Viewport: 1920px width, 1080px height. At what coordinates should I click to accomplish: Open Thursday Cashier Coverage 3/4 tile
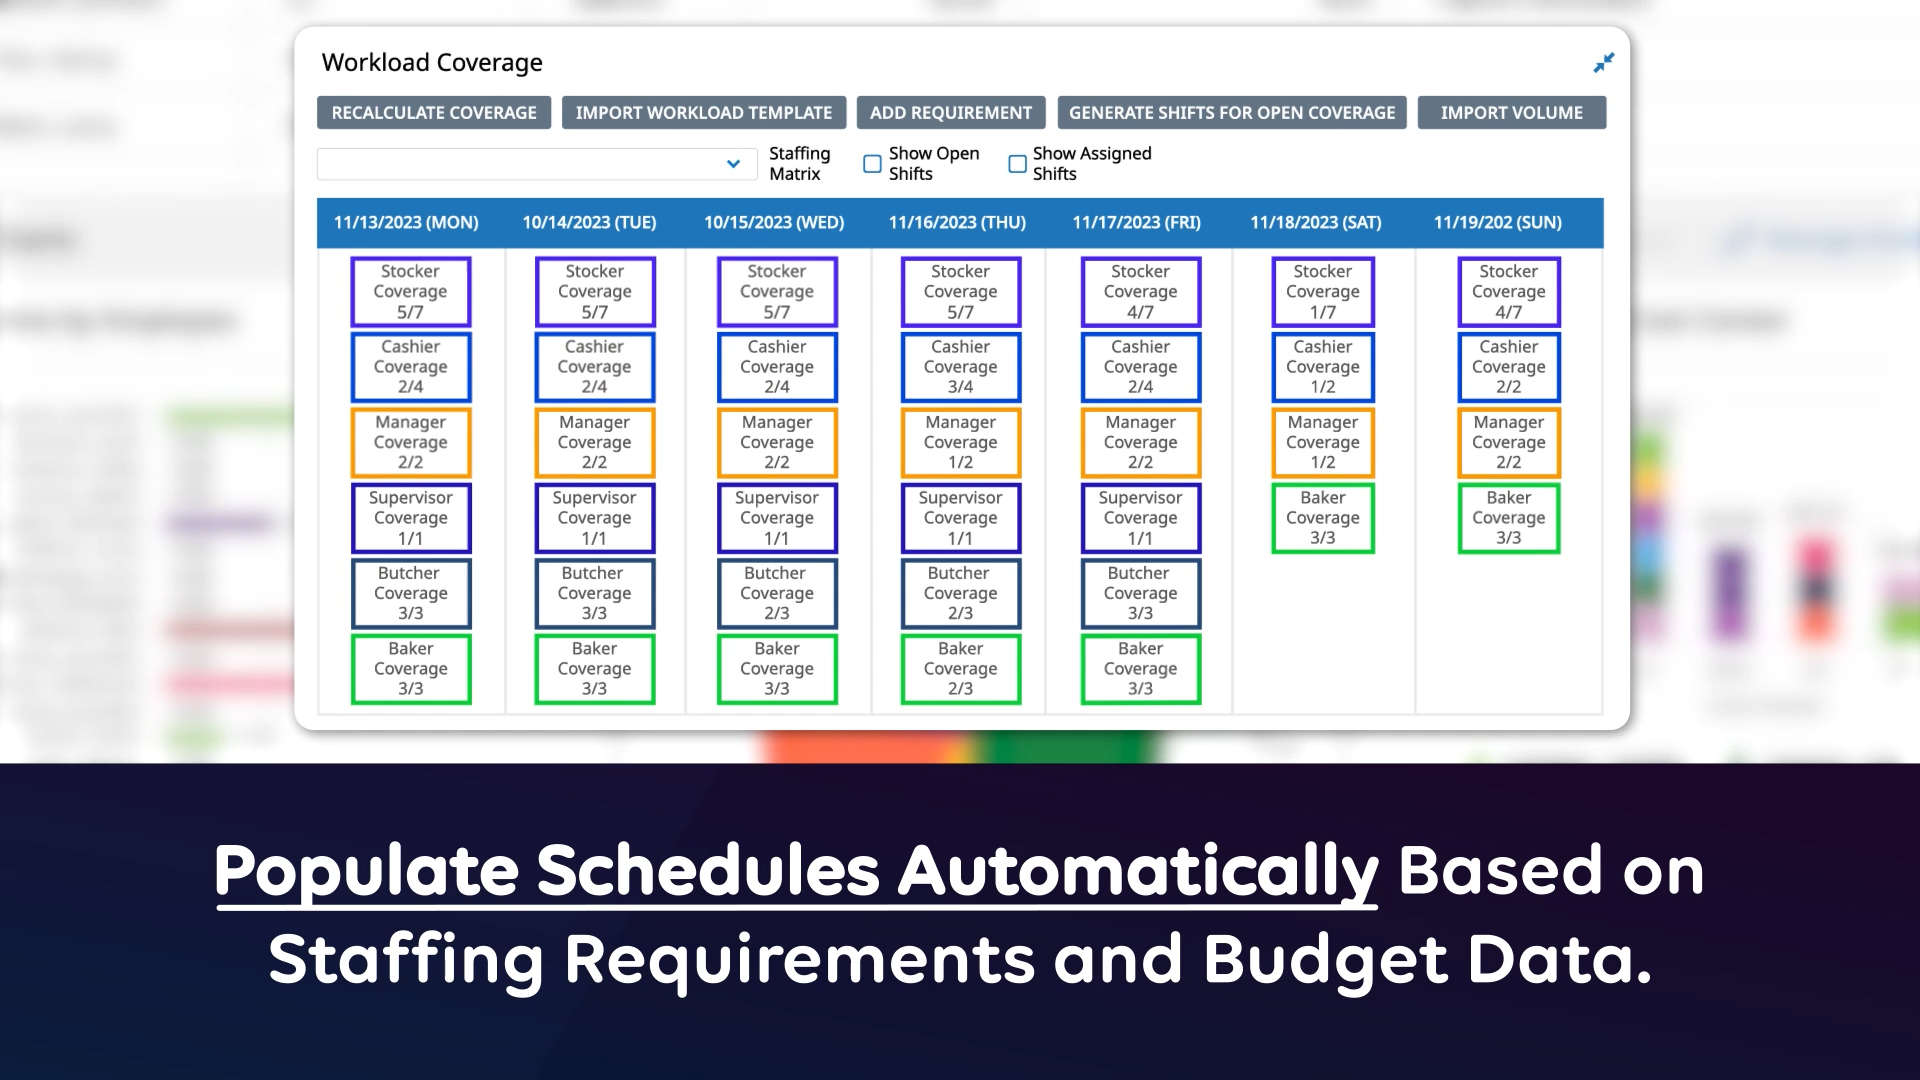point(960,367)
